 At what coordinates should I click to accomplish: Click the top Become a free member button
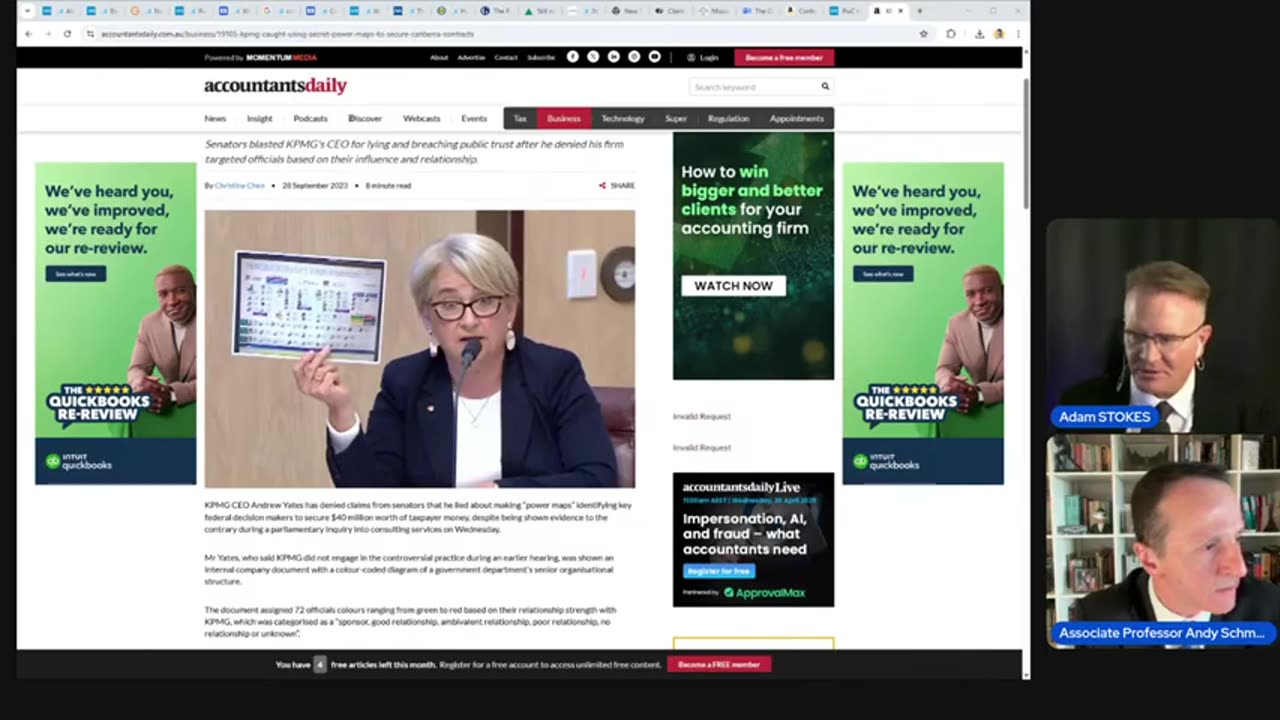click(x=784, y=58)
